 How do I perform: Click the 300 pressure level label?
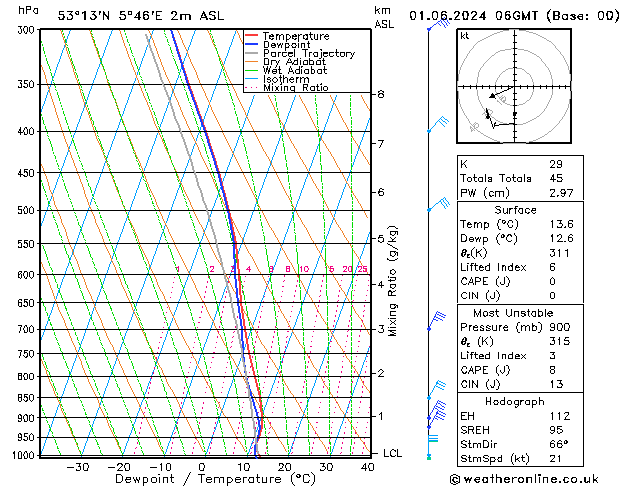point(28,30)
